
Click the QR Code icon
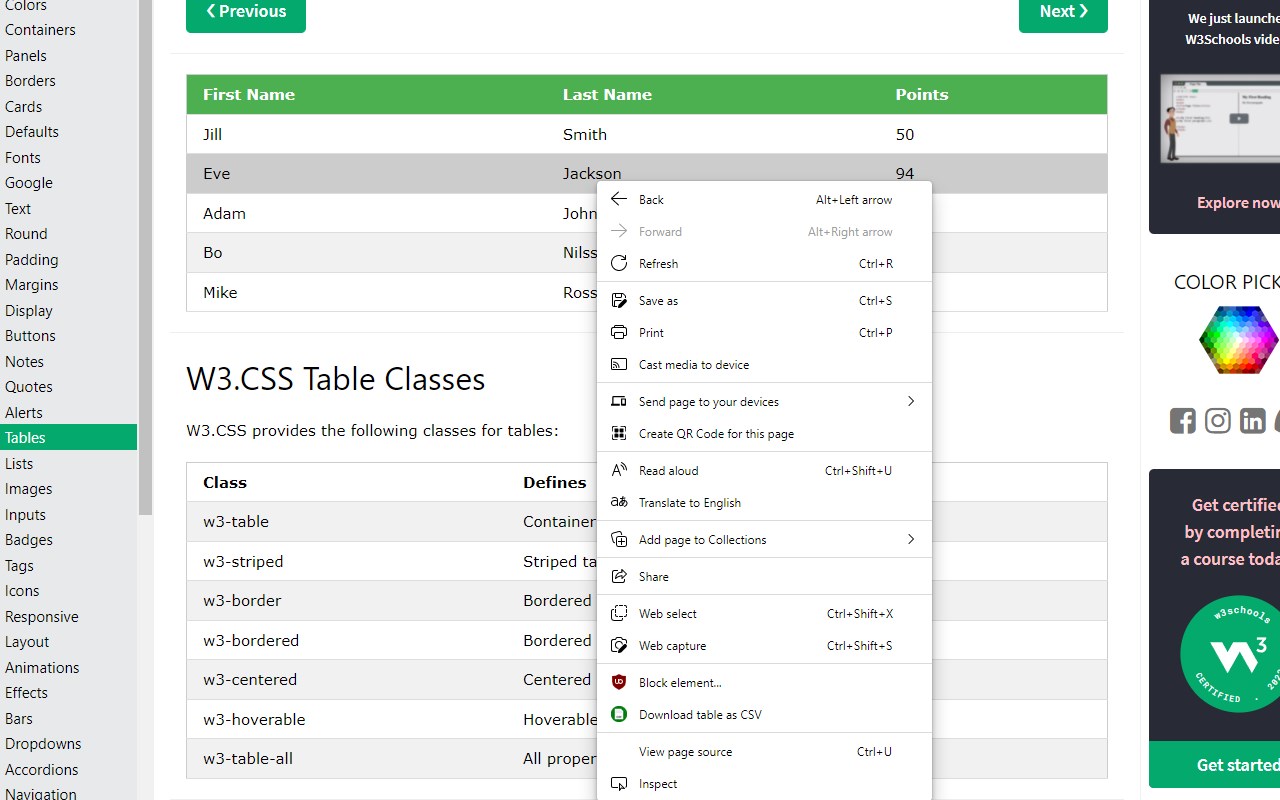coord(619,433)
